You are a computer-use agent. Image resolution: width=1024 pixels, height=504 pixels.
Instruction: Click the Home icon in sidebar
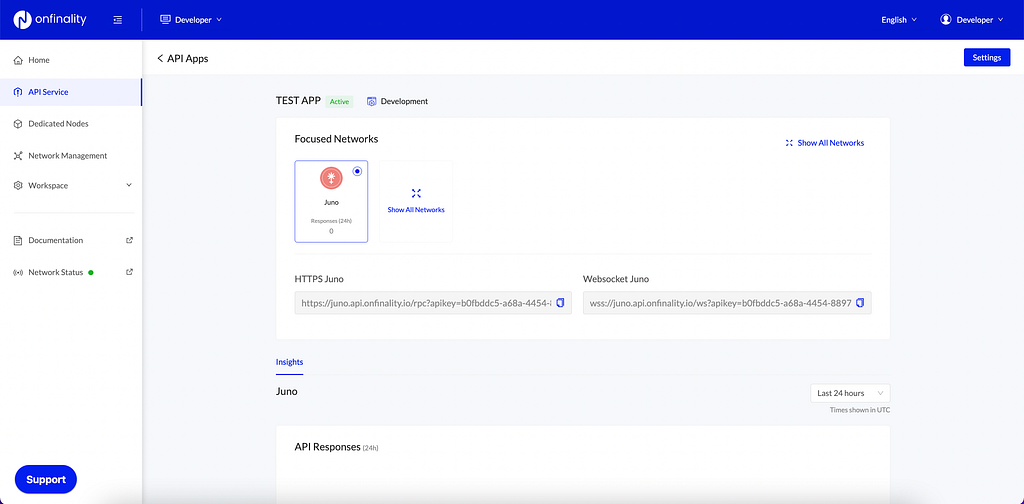(x=18, y=60)
